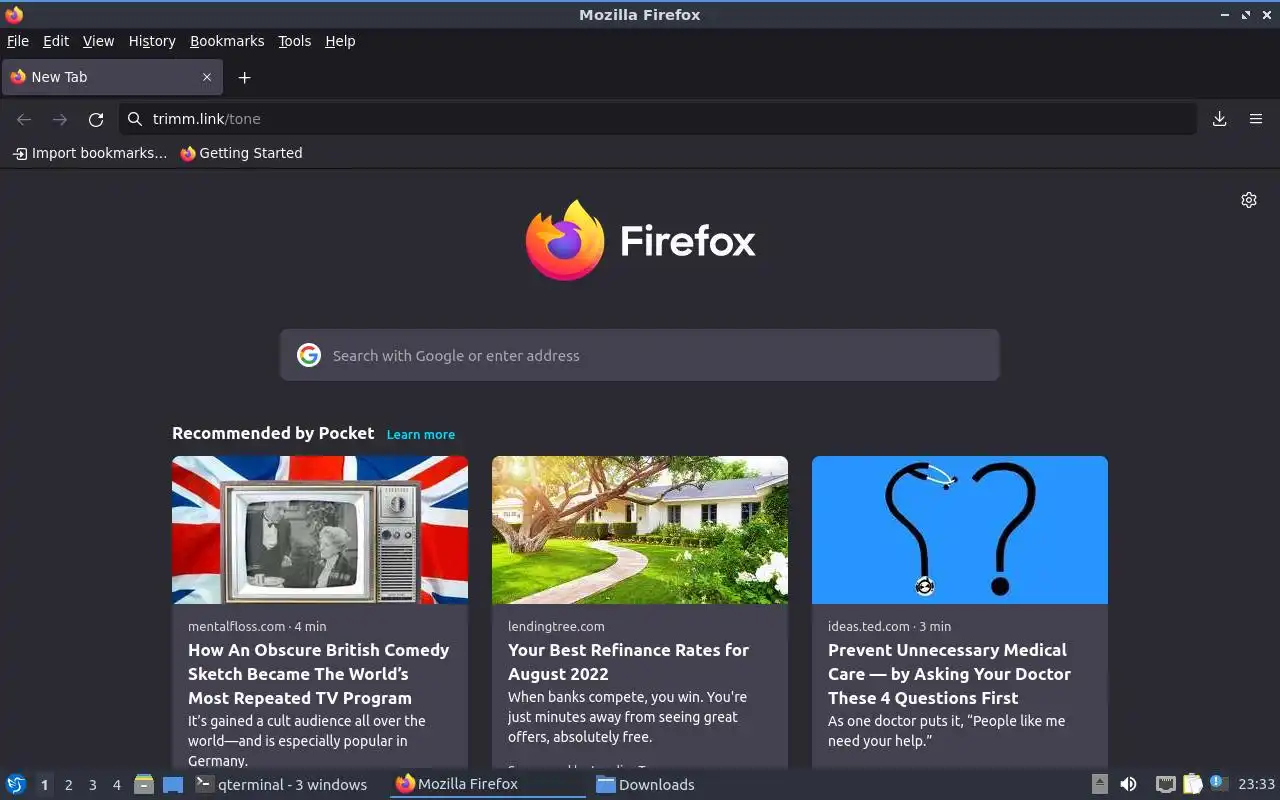Open a new tab with the plus icon
The width and height of the screenshot is (1280, 800).
pyautogui.click(x=244, y=77)
